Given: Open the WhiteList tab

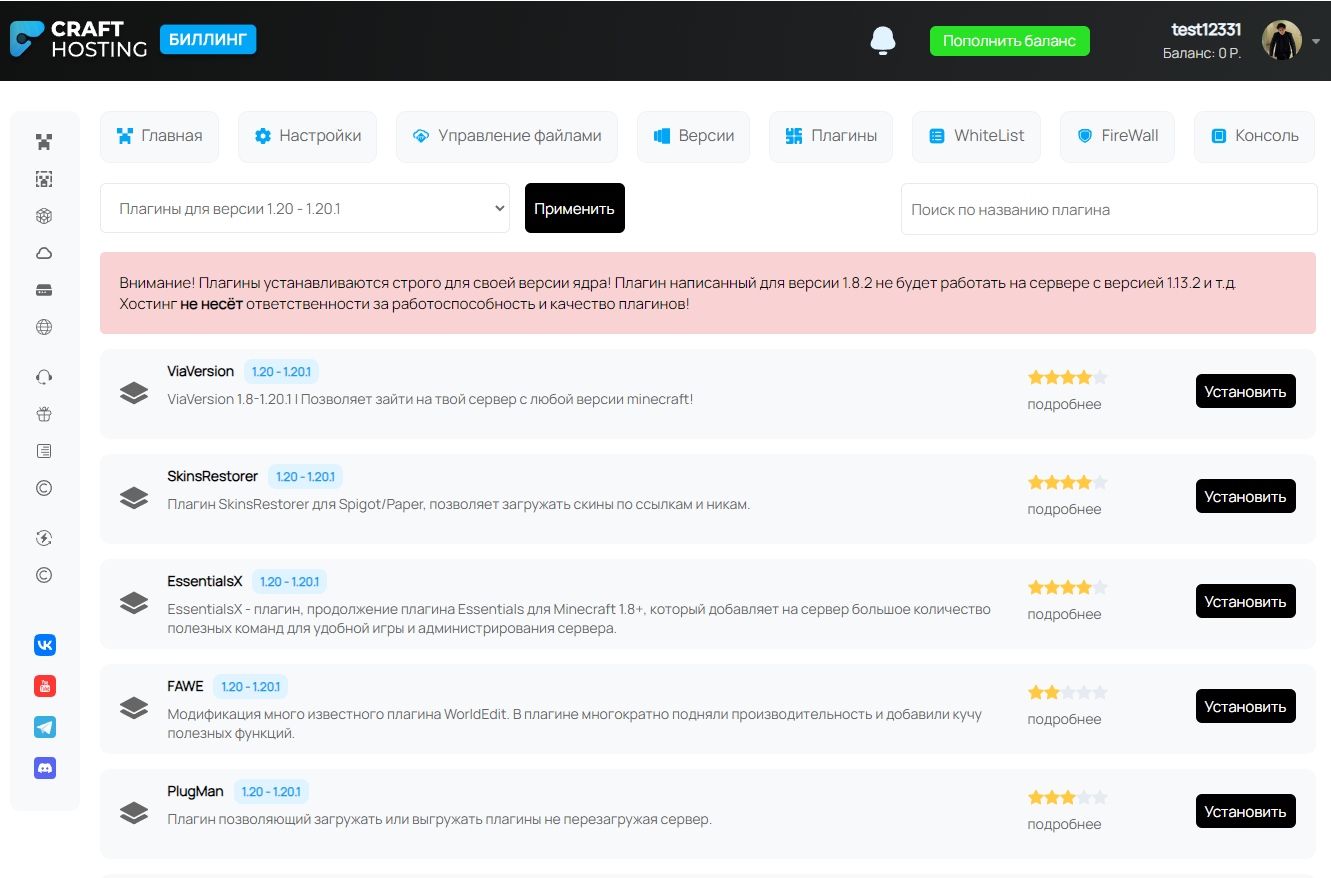Looking at the screenshot, I should [x=976, y=136].
